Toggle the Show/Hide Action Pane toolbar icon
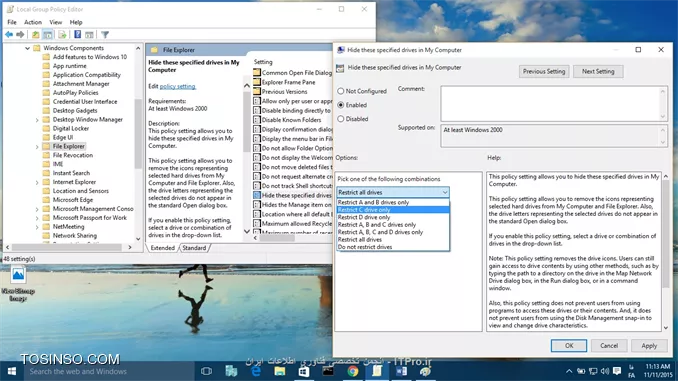The width and height of the screenshot is (678, 381). [x=89, y=35]
